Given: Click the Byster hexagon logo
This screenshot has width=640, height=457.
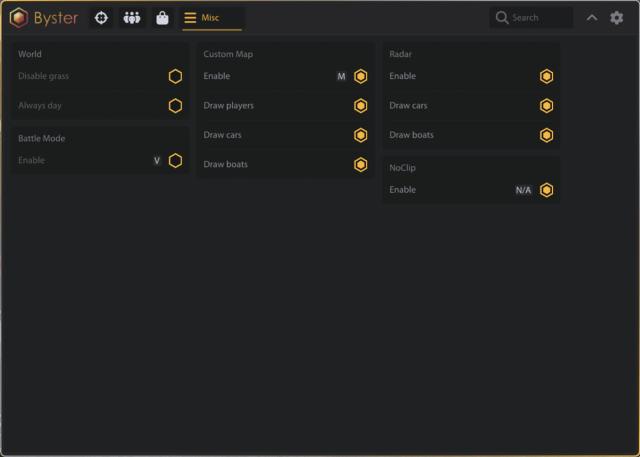Looking at the screenshot, I should tap(19, 18).
